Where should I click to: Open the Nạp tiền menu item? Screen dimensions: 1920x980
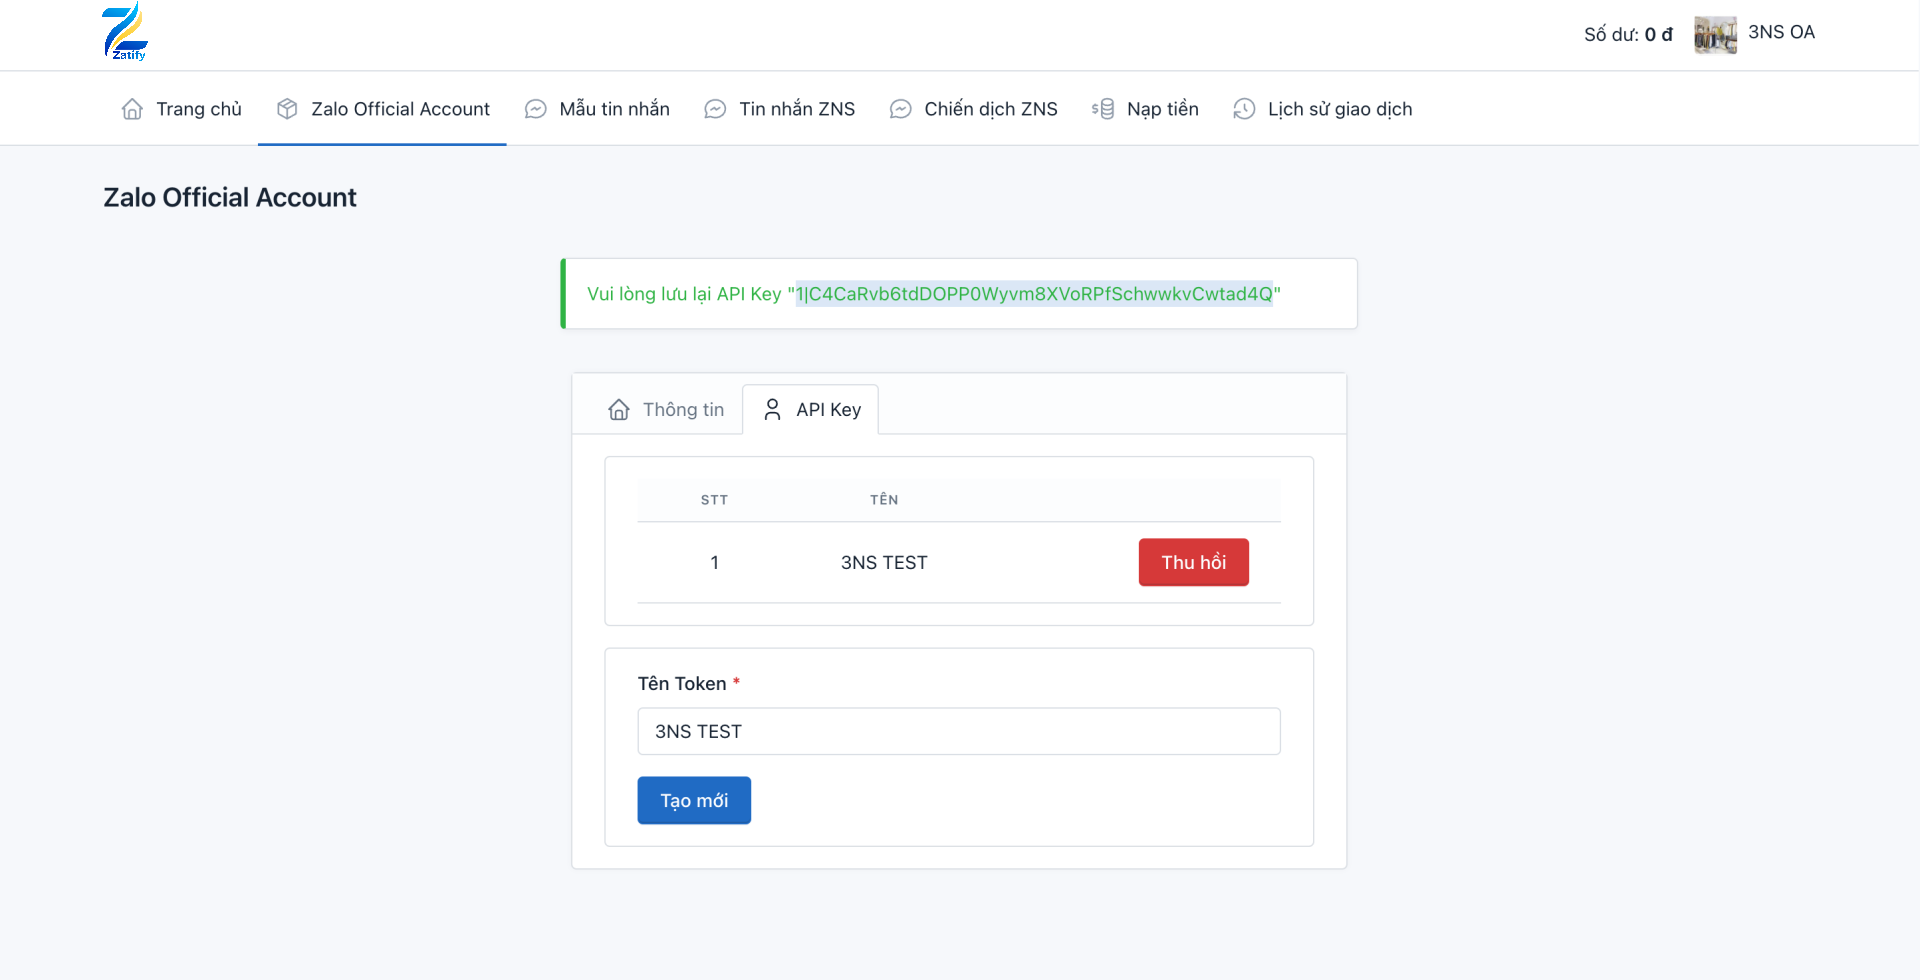tap(1145, 109)
